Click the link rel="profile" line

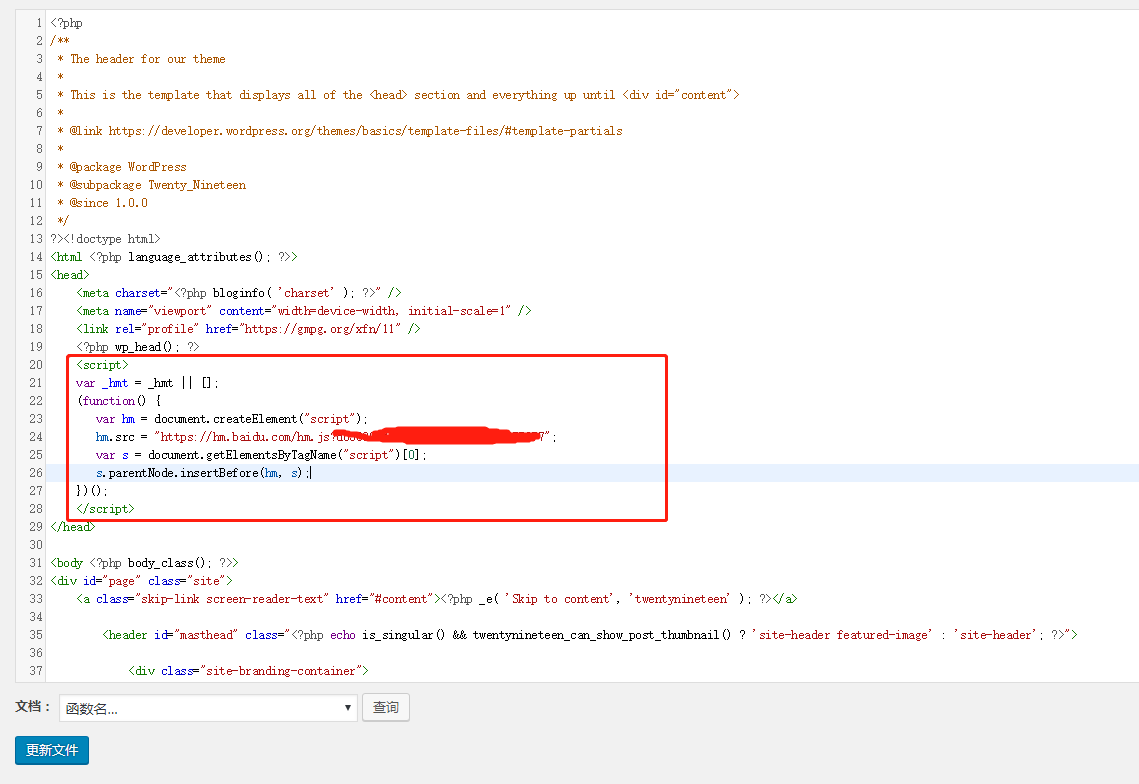[248, 329]
